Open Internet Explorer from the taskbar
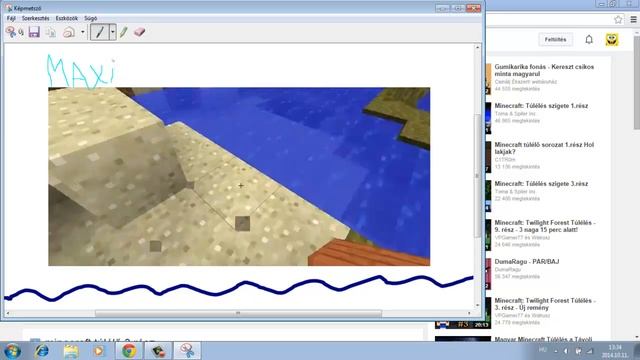 [42, 351]
